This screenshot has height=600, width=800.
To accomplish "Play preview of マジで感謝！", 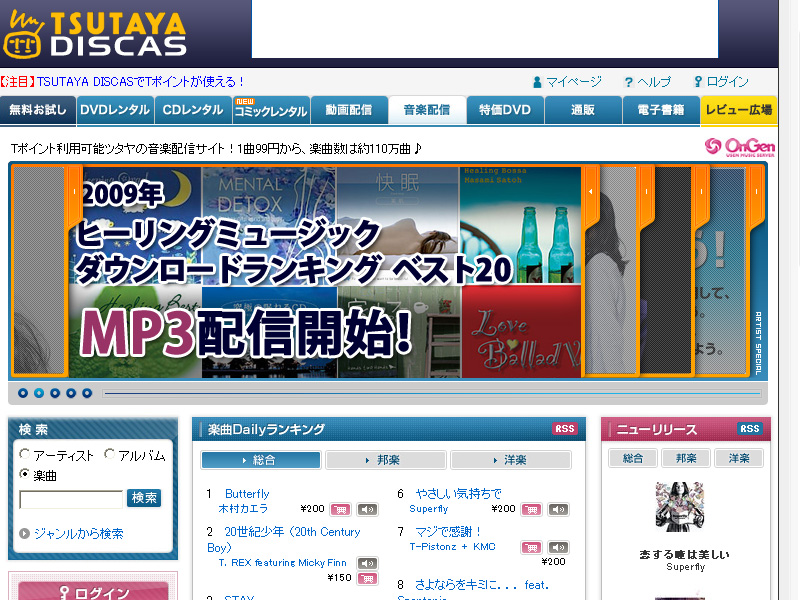I will tap(558, 547).
